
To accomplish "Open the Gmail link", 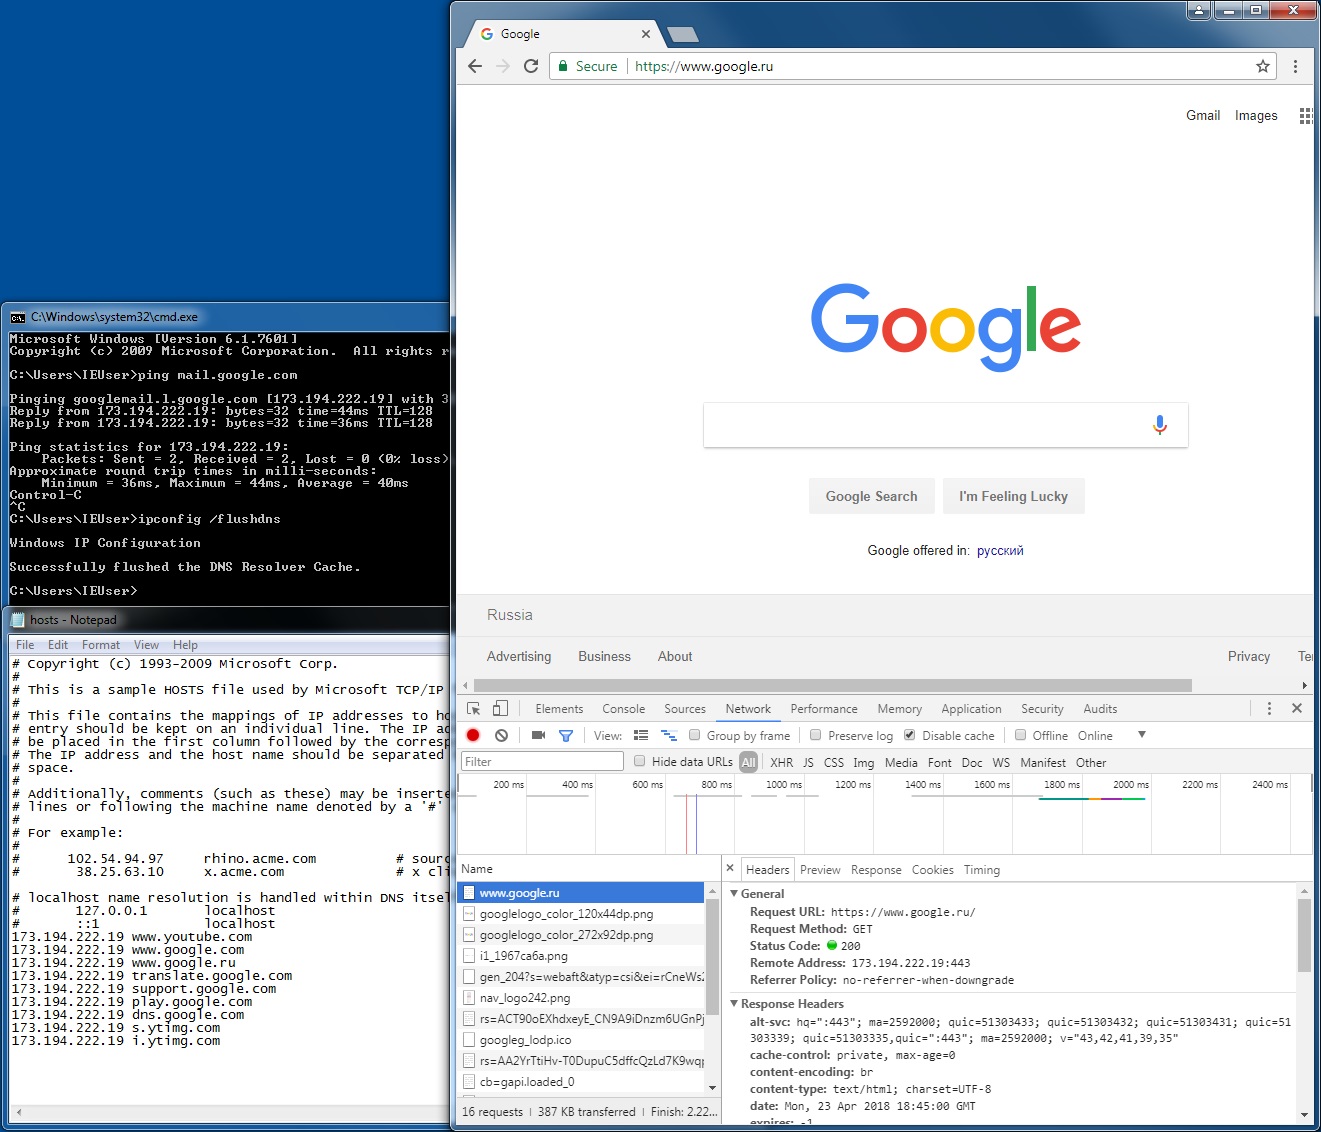I will click(x=1203, y=115).
